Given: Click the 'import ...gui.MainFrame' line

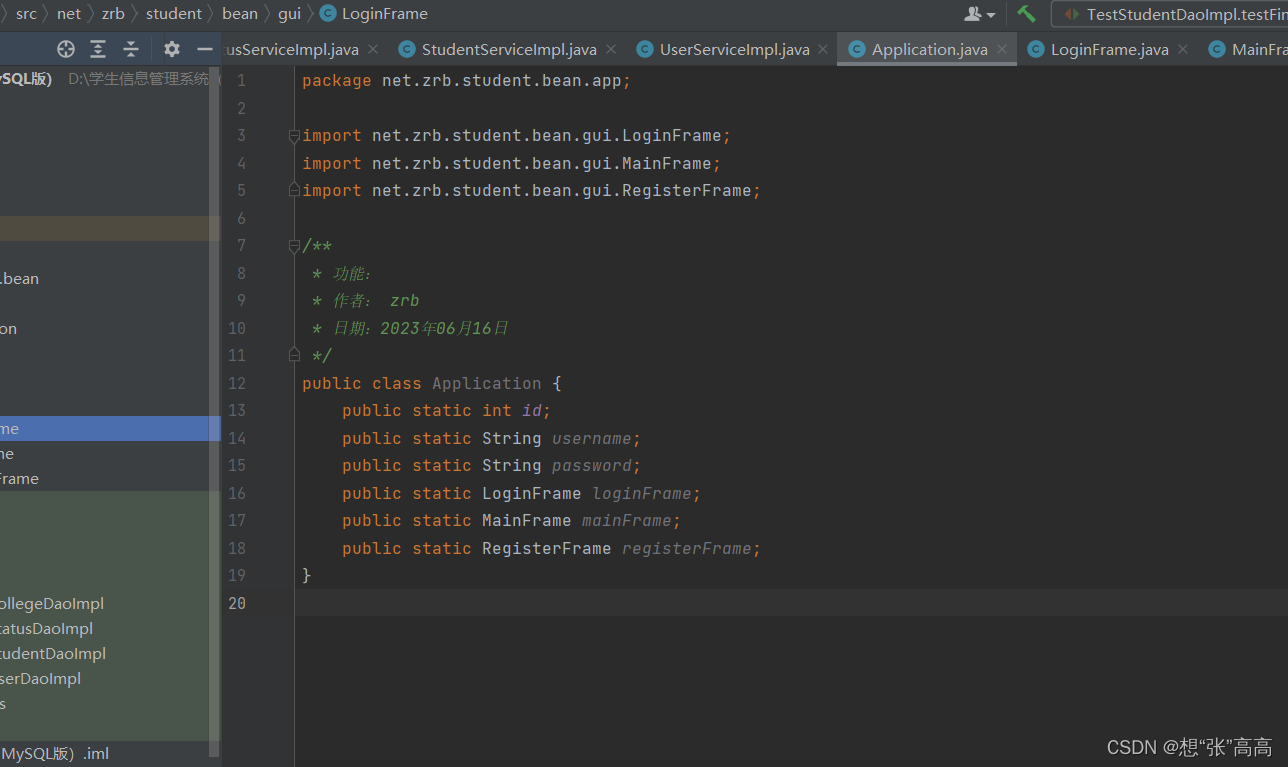Looking at the screenshot, I should pyautogui.click(x=511, y=163).
